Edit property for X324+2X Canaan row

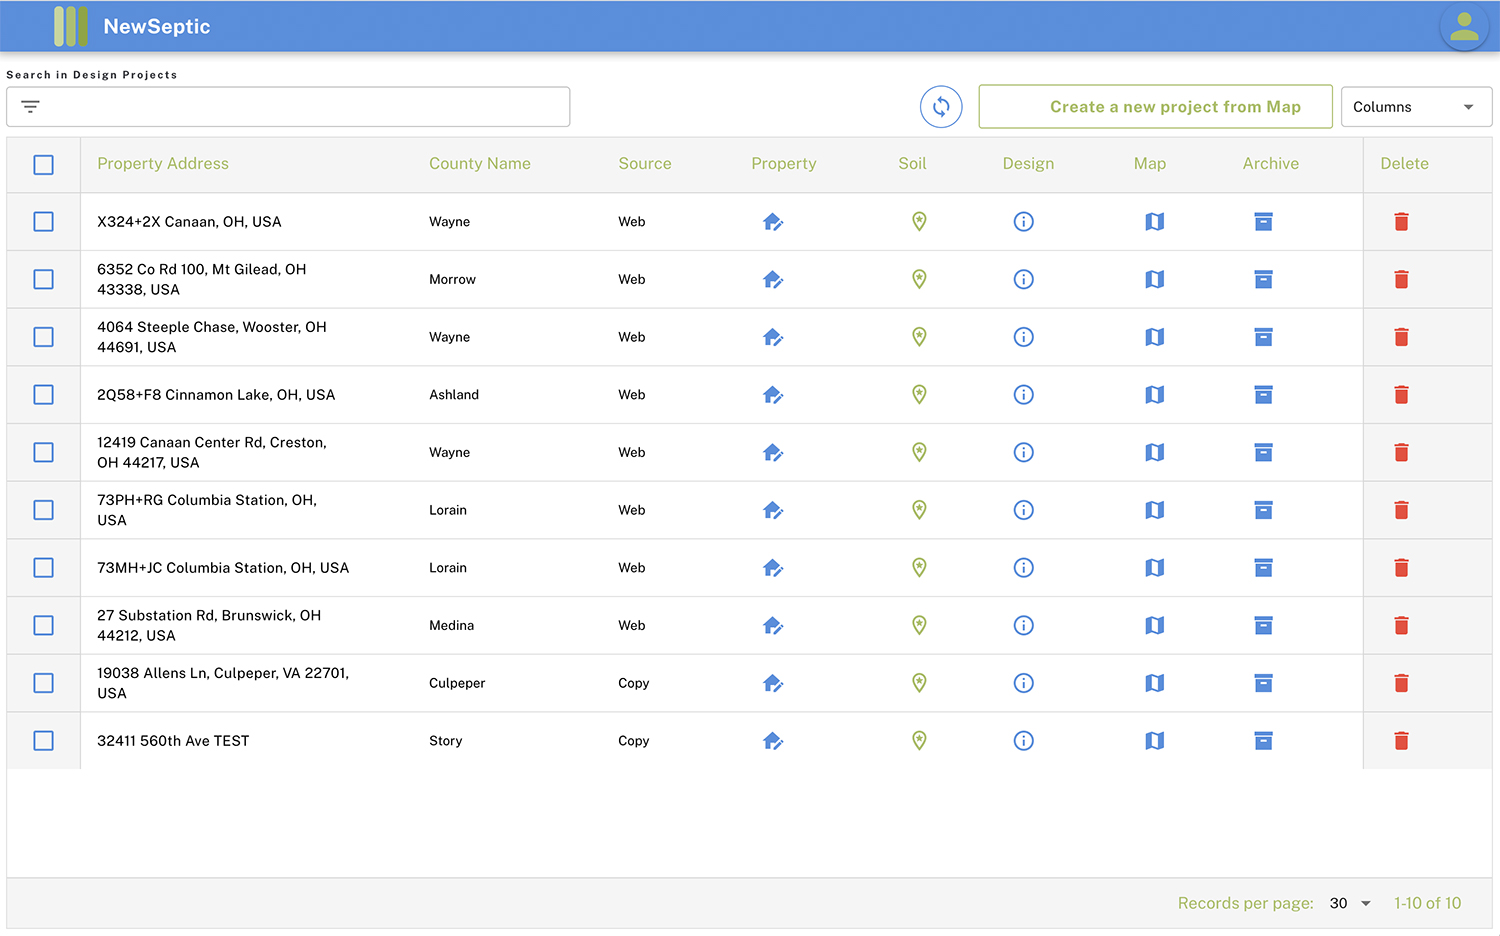click(773, 222)
